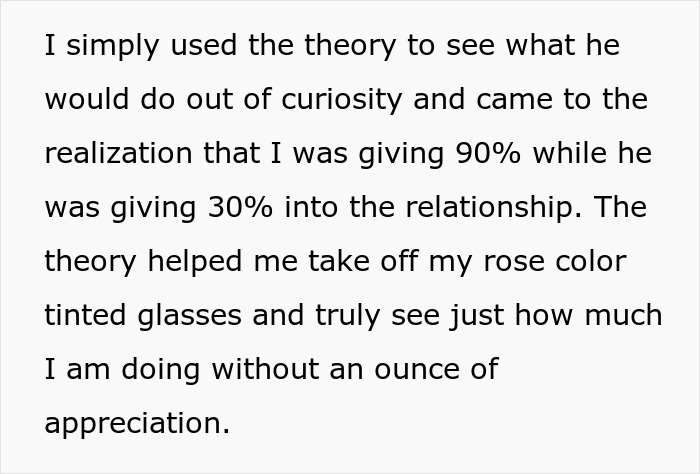Viewport: 700px width, 474px height.
Task: Click the word "relationship."
Action: click(x=494, y=208)
